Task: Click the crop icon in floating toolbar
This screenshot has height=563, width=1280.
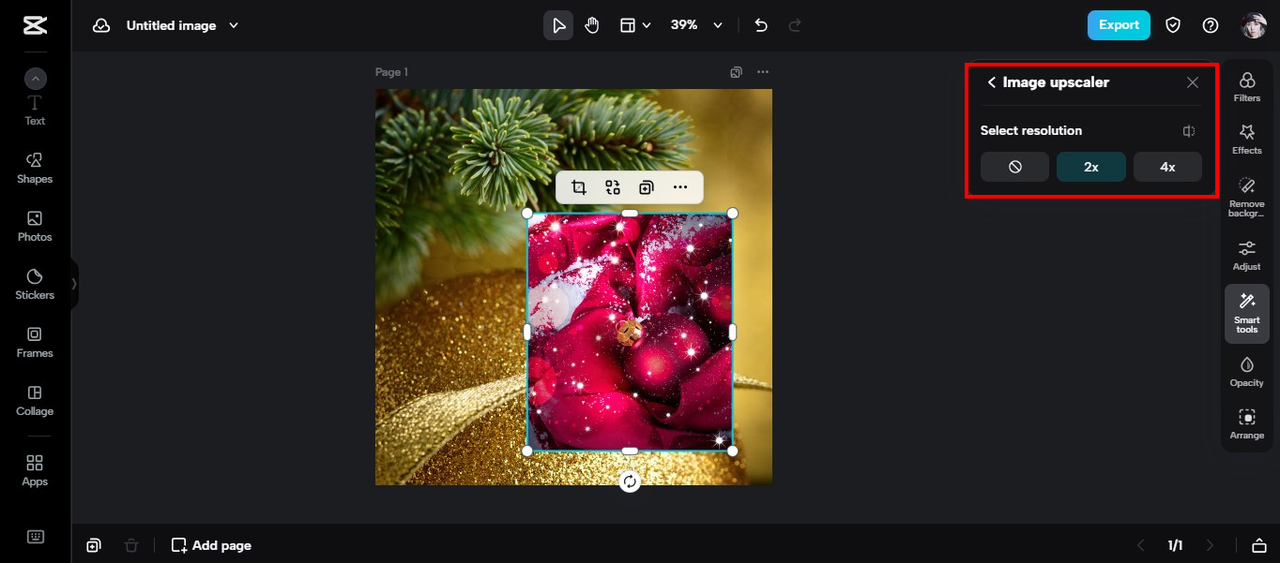Action: [579, 187]
